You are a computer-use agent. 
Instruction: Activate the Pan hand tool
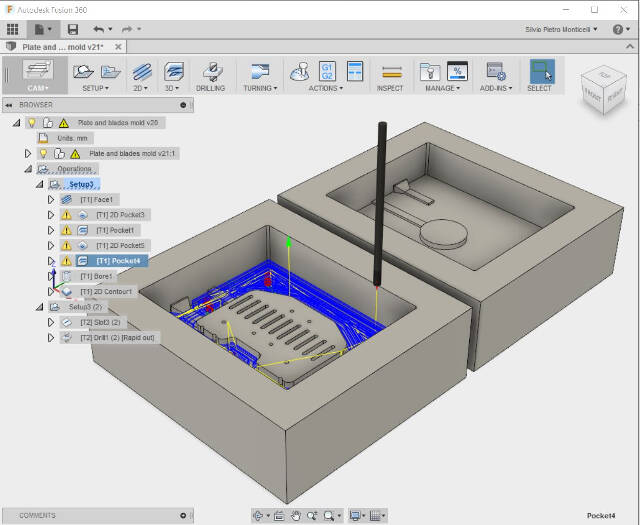click(x=296, y=516)
